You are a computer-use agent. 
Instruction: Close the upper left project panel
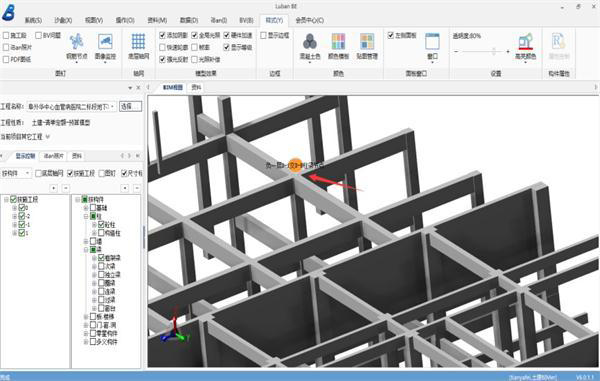[138, 88]
